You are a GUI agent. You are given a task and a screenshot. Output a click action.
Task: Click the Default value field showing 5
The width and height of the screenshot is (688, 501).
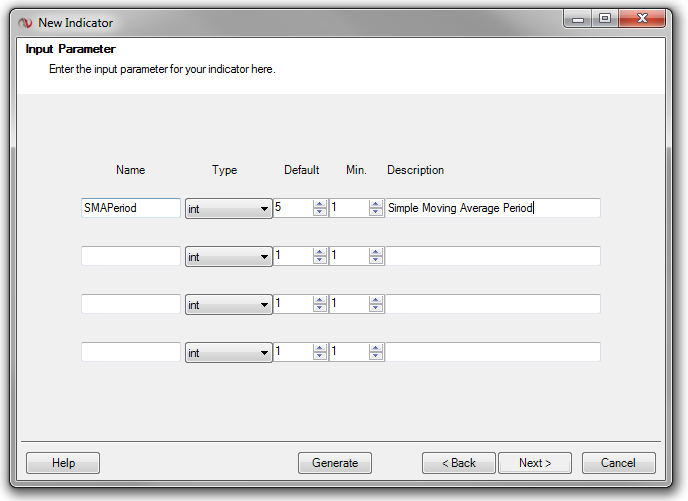click(x=293, y=208)
